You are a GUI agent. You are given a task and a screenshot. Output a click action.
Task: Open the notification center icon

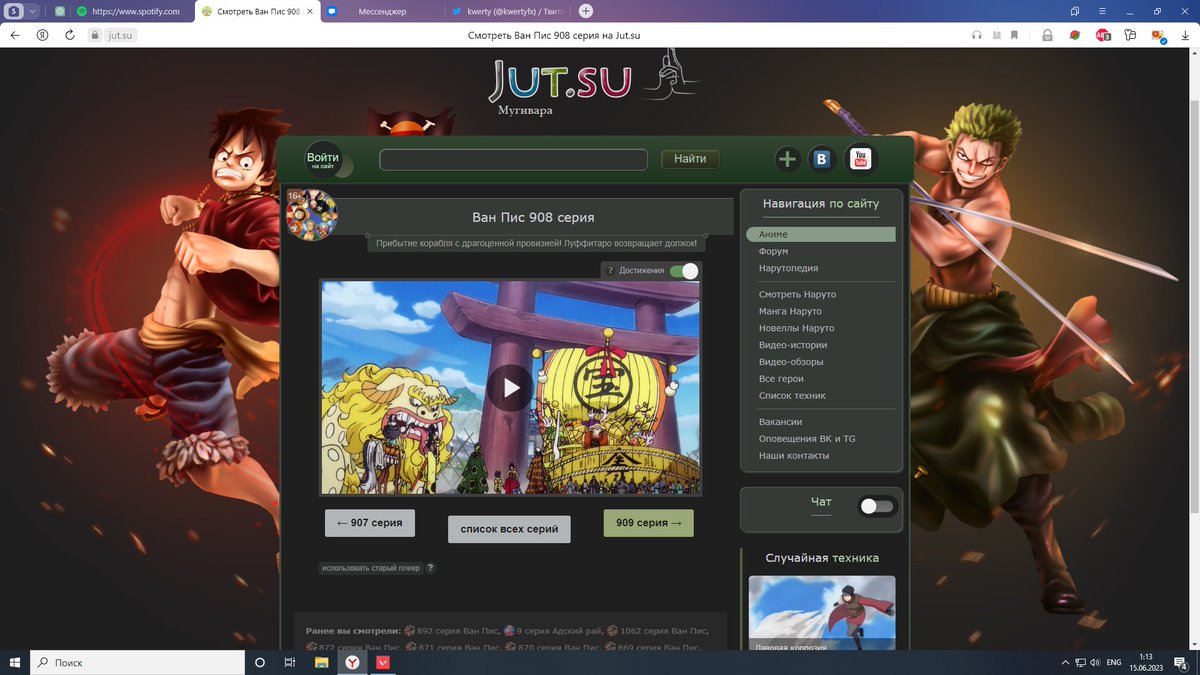pos(1183,662)
